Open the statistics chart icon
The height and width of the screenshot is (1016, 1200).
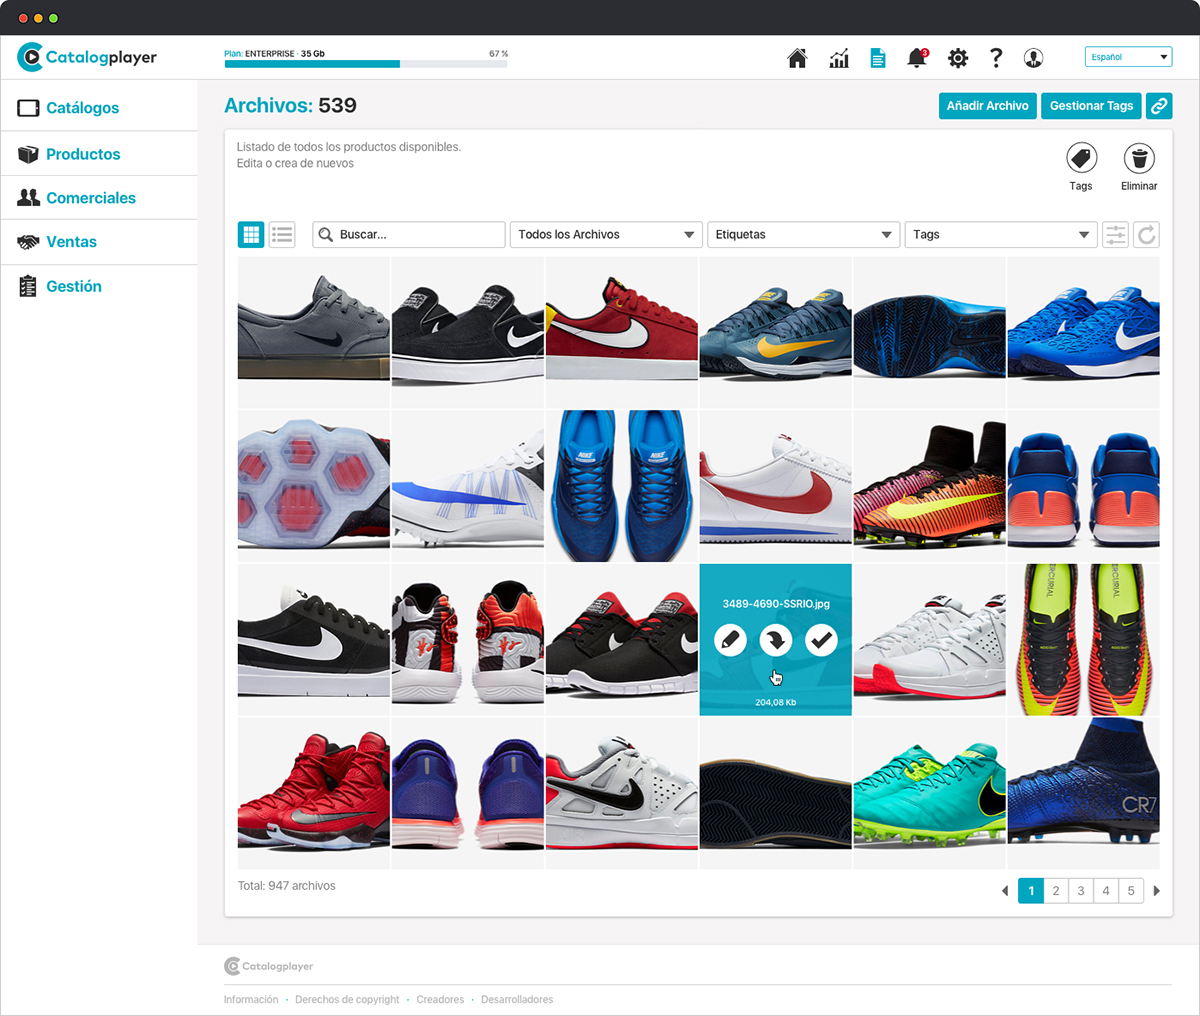point(839,58)
